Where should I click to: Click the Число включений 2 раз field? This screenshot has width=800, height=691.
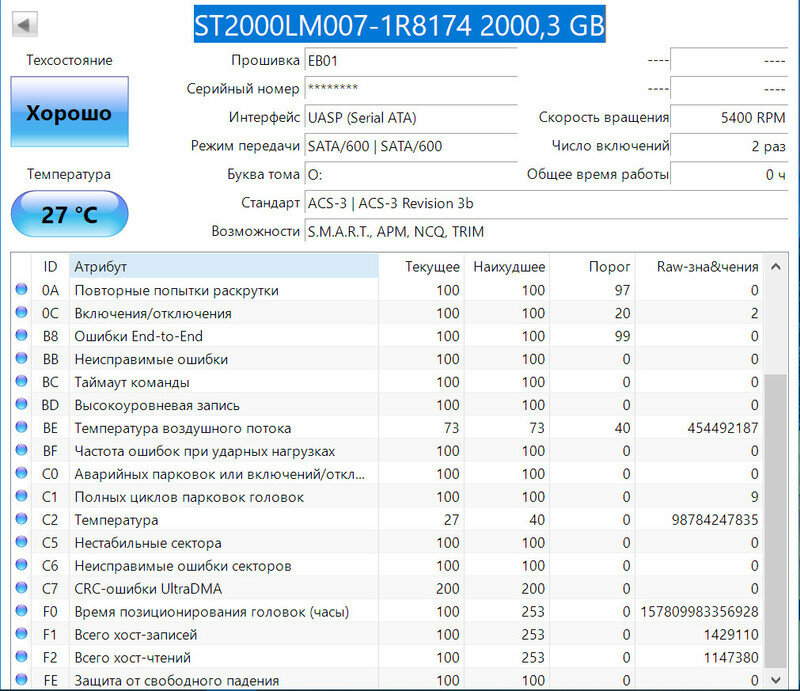(x=729, y=146)
